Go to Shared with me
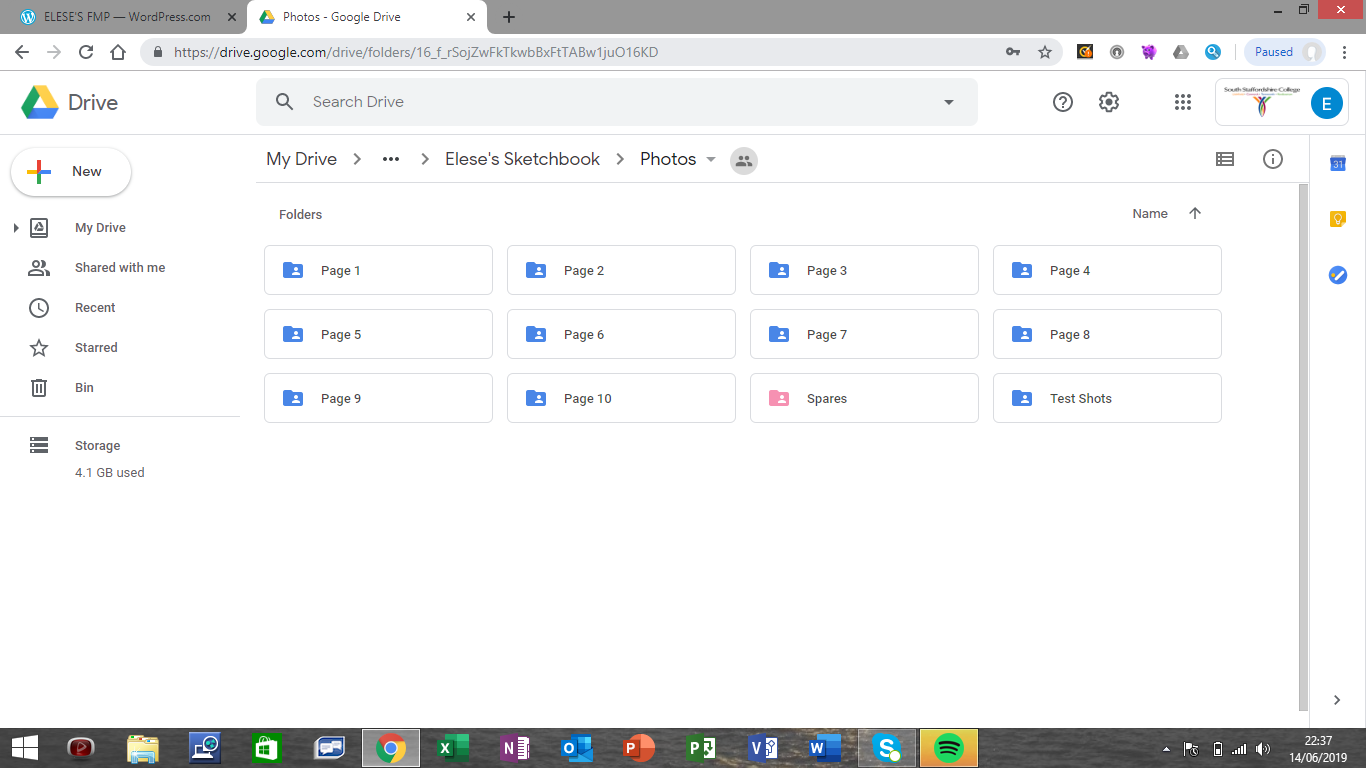 [x=120, y=268]
